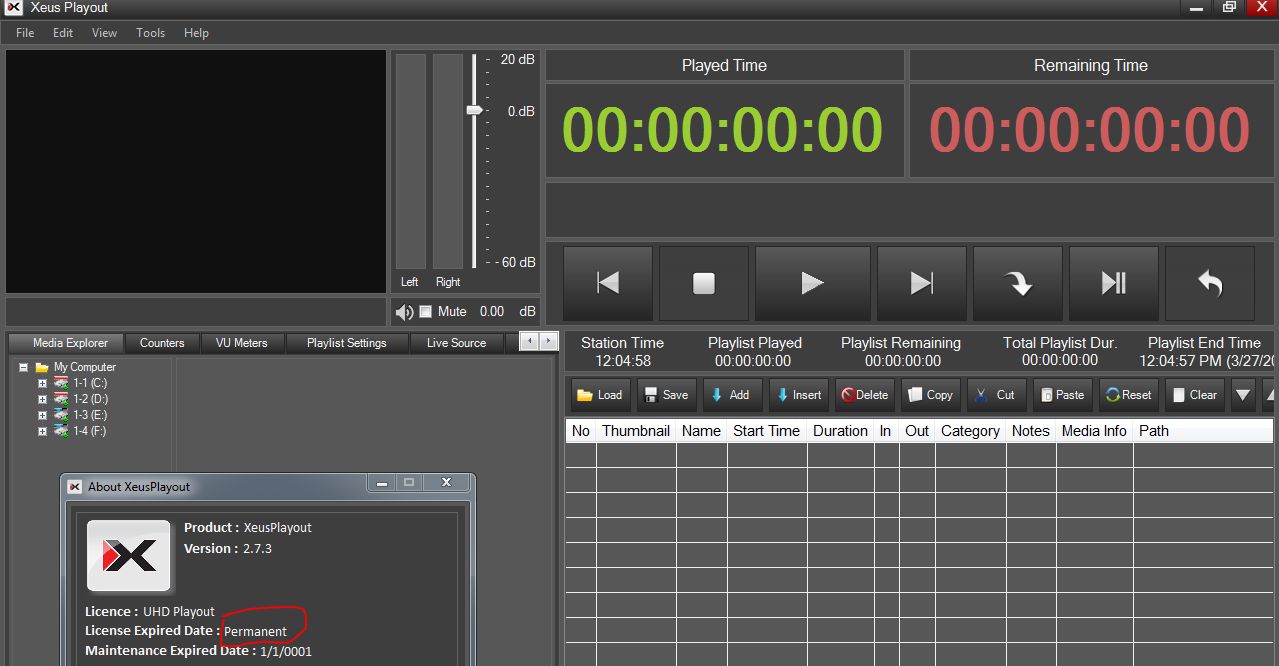
Task: Copy the selected playlist item
Action: 930,395
